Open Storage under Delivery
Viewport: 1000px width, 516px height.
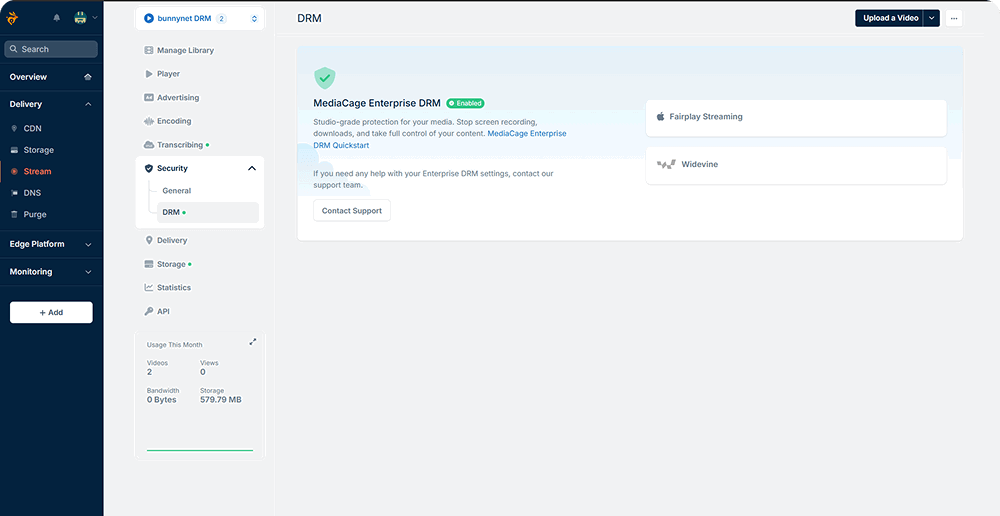38,150
